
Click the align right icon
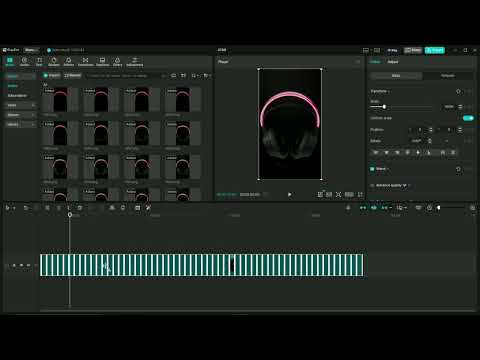click(x=397, y=152)
